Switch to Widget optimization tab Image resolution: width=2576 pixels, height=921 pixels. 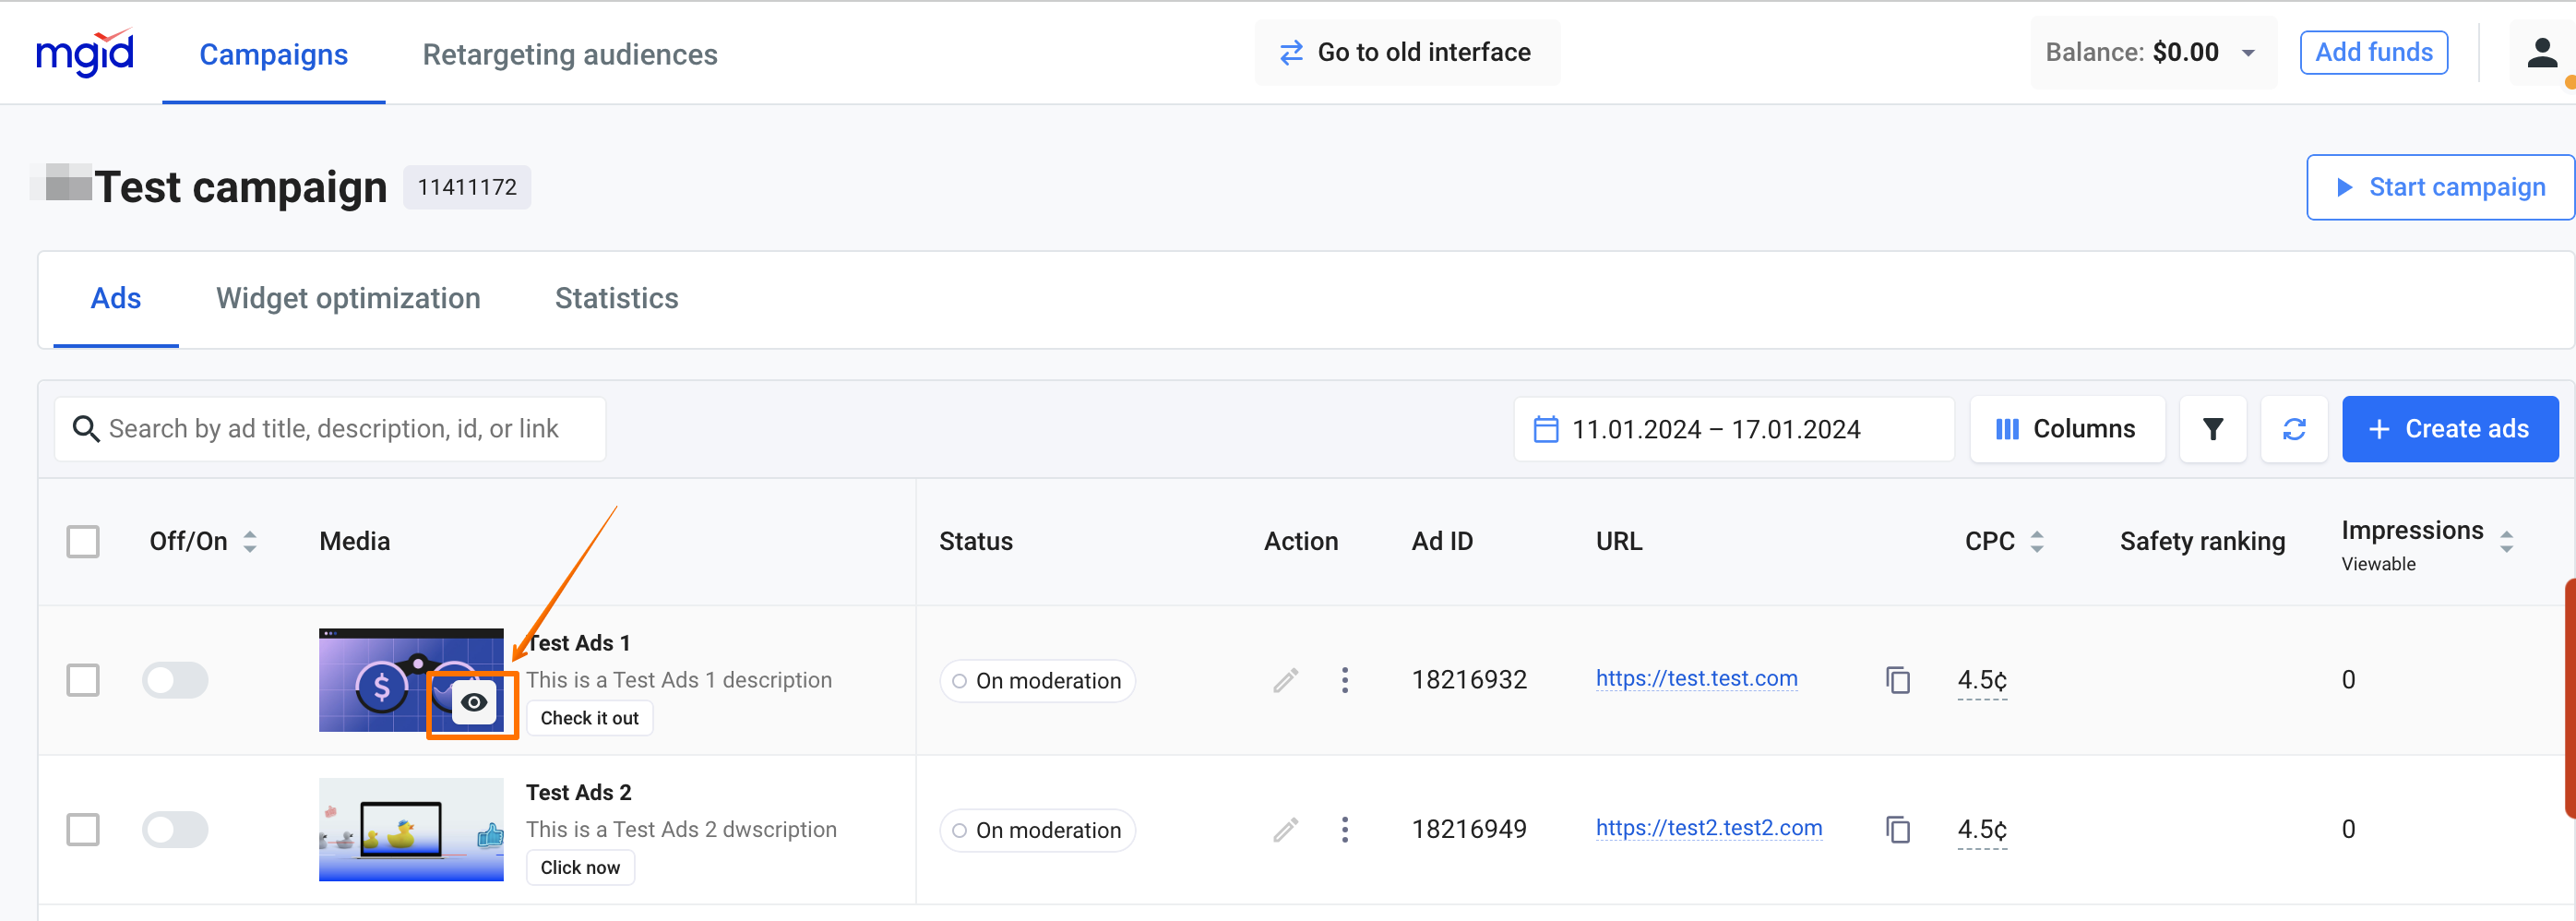[348, 298]
